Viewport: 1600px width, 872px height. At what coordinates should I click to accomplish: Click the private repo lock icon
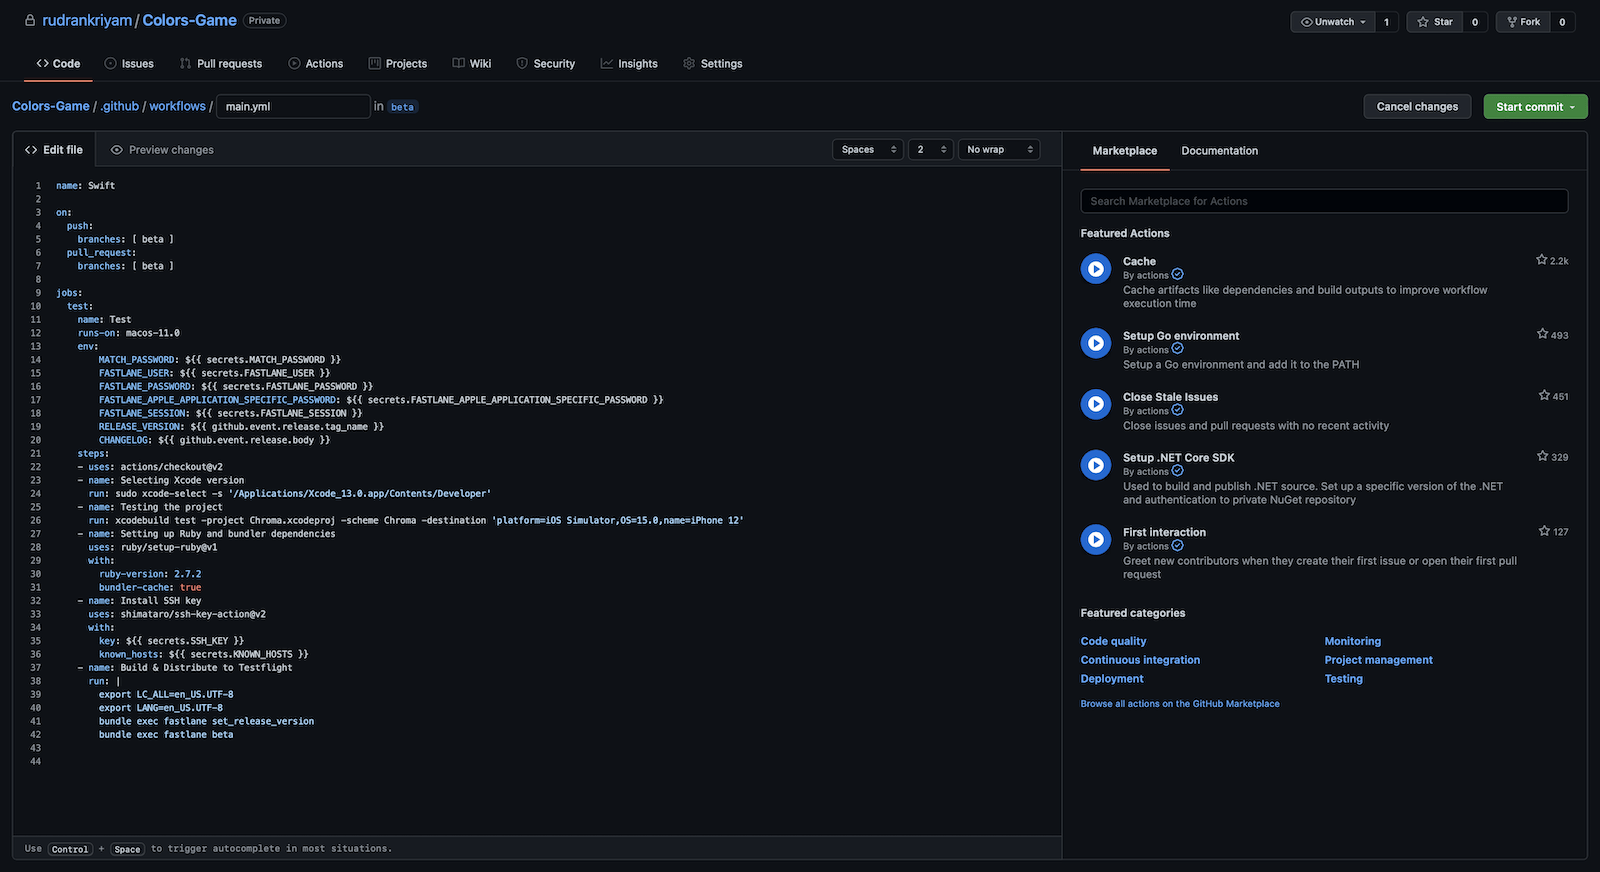click(30, 20)
